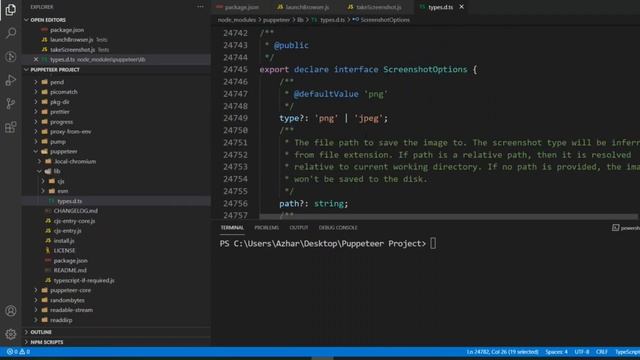Viewport: 640px width, 360px height.
Task: Open cjs-entry-core.js file
Action: (x=74, y=221)
